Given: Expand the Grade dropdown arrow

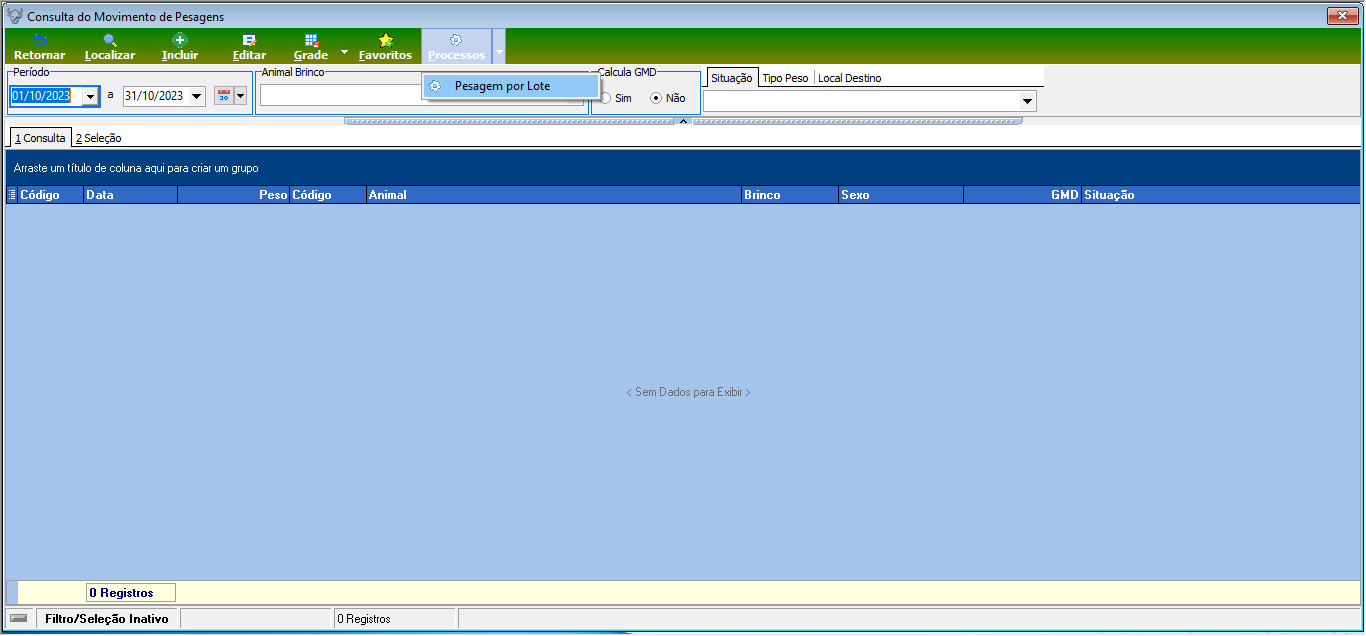Looking at the screenshot, I should click(x=344, y=50).
